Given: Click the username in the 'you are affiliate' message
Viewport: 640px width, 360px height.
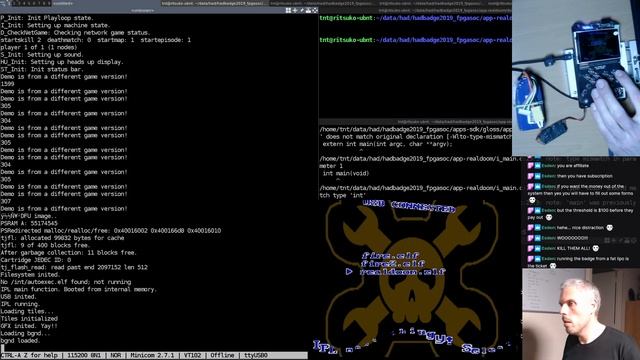Looking at the screenshot, I should (549, 166).
